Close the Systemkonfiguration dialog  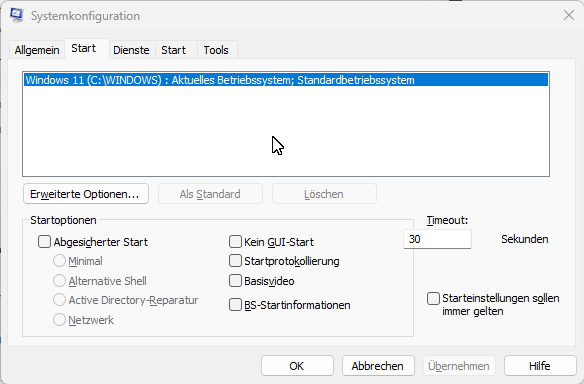pos(569,15)
